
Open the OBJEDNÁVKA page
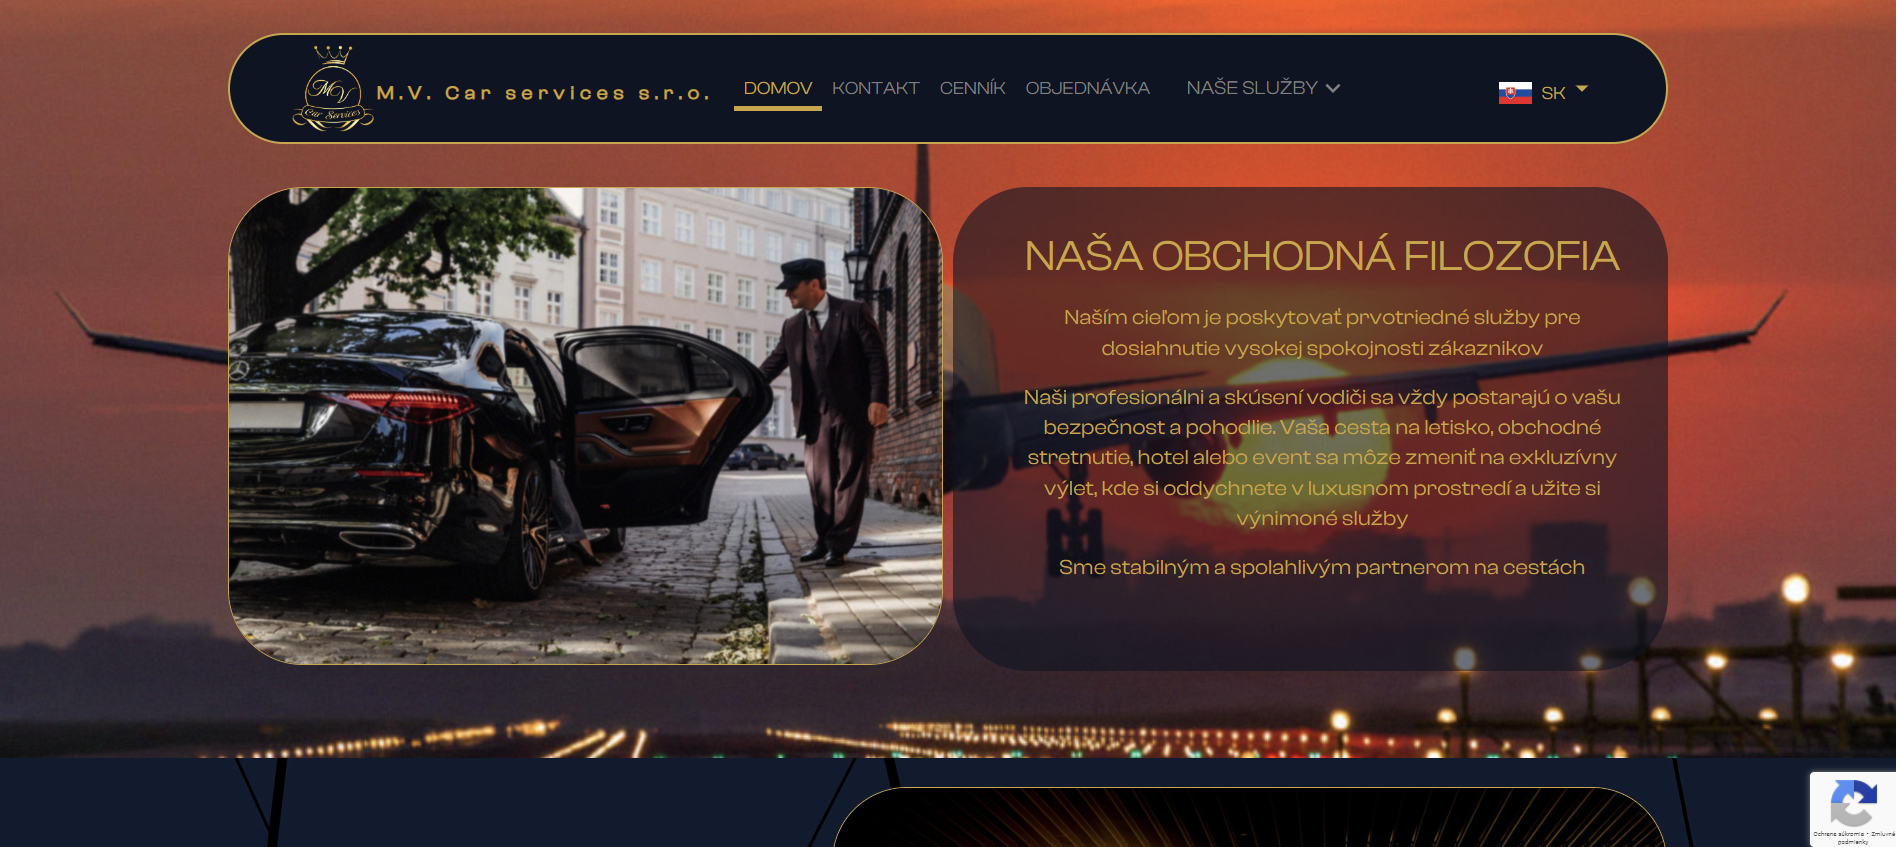1088,88
